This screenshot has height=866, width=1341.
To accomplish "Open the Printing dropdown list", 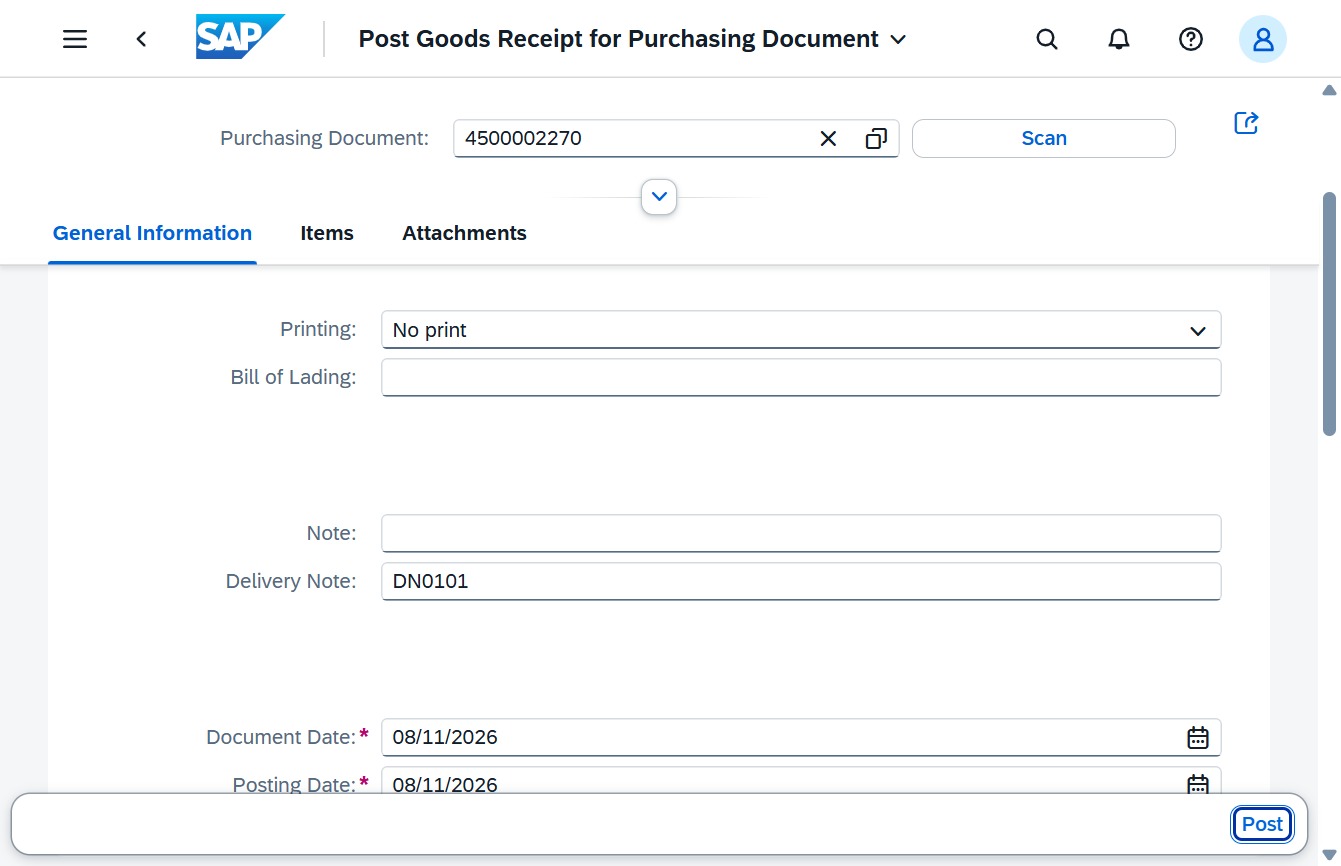I will click(1198, 330).
